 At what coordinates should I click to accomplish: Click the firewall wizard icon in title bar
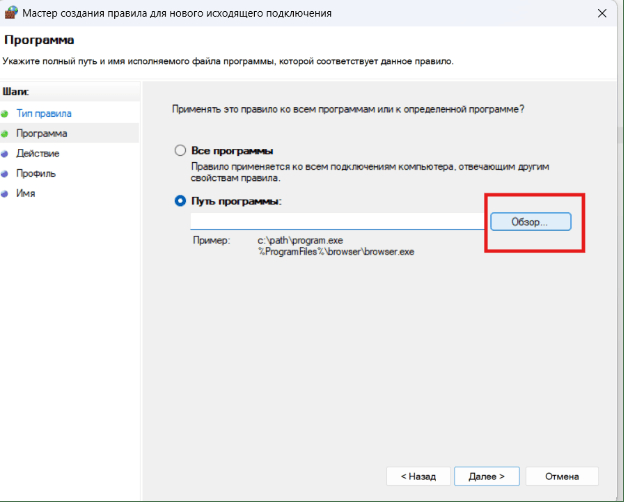11,13
